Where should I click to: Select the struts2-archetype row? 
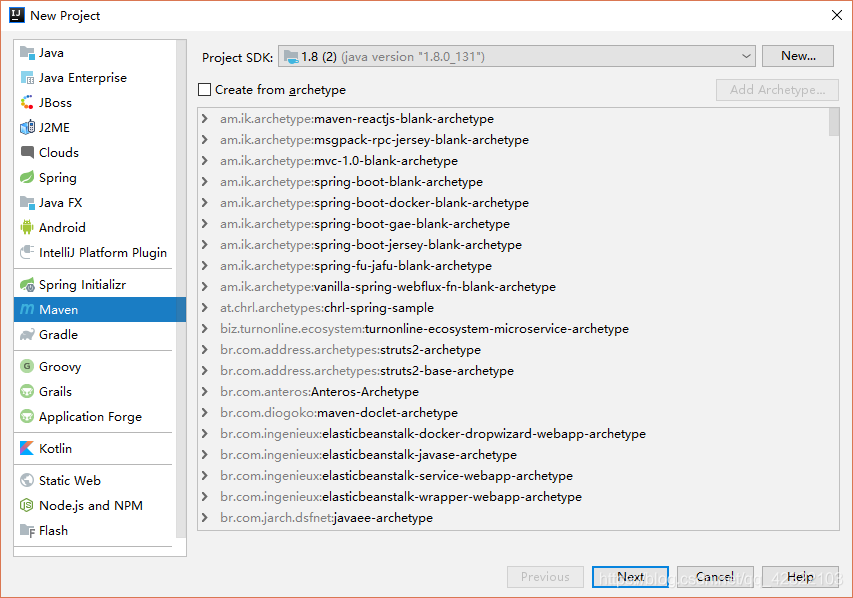[x=514, y=350]
